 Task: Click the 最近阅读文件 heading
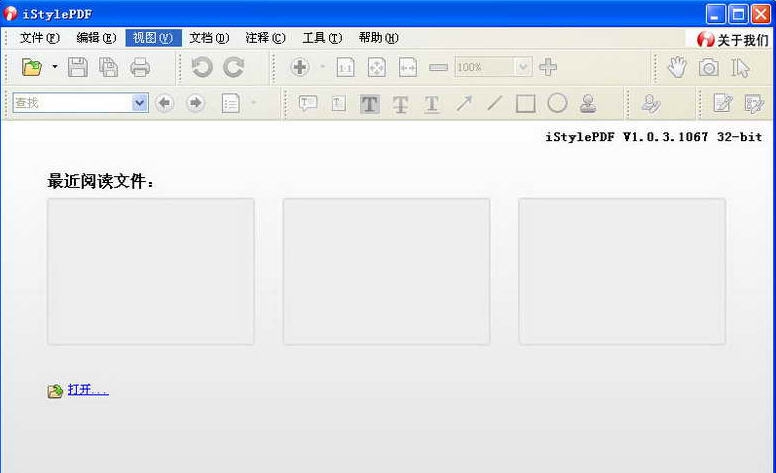[100, 181]
